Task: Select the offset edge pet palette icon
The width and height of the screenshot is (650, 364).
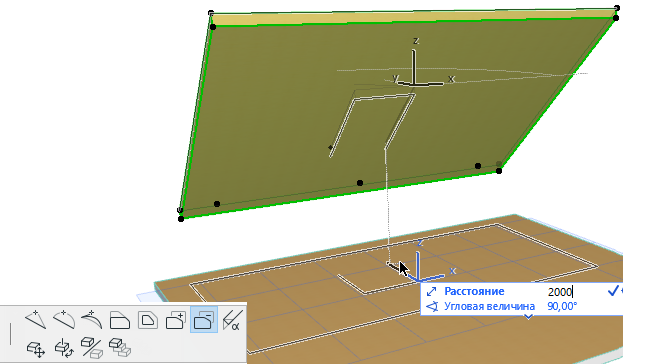Action: click(120, 320)
